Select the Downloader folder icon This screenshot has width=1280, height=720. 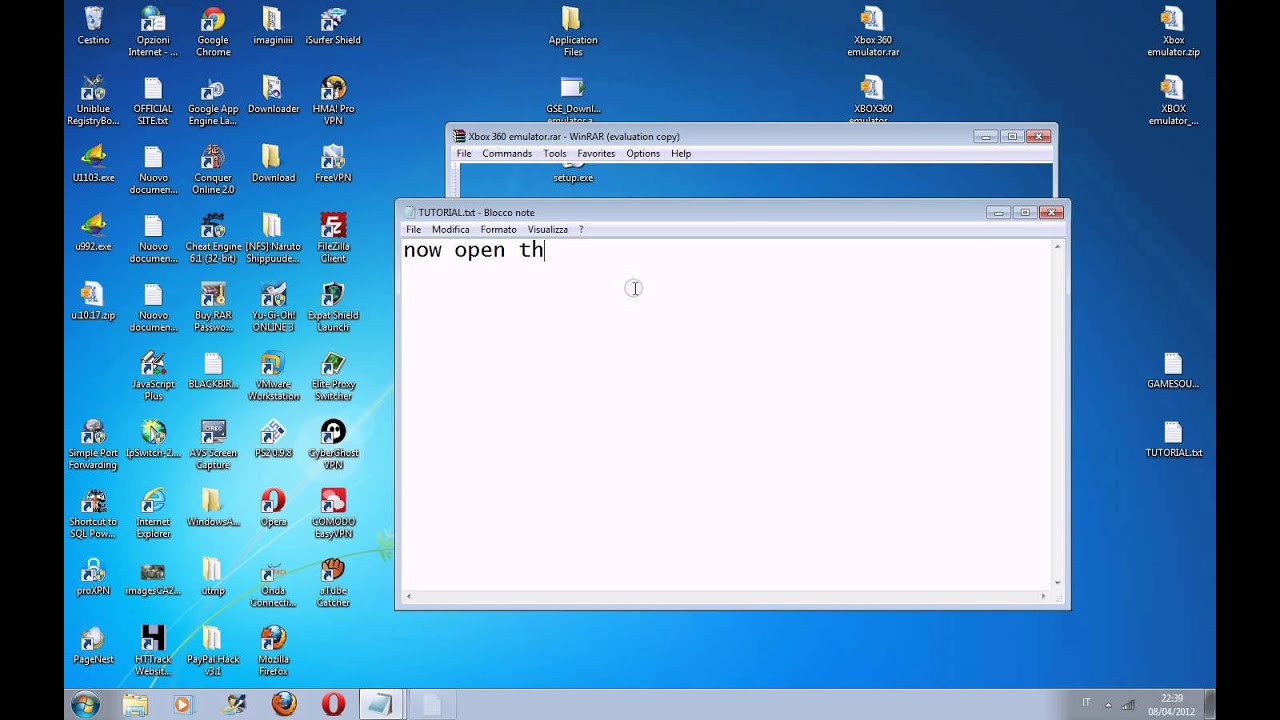pyautogui.click(x=273, y=95)
